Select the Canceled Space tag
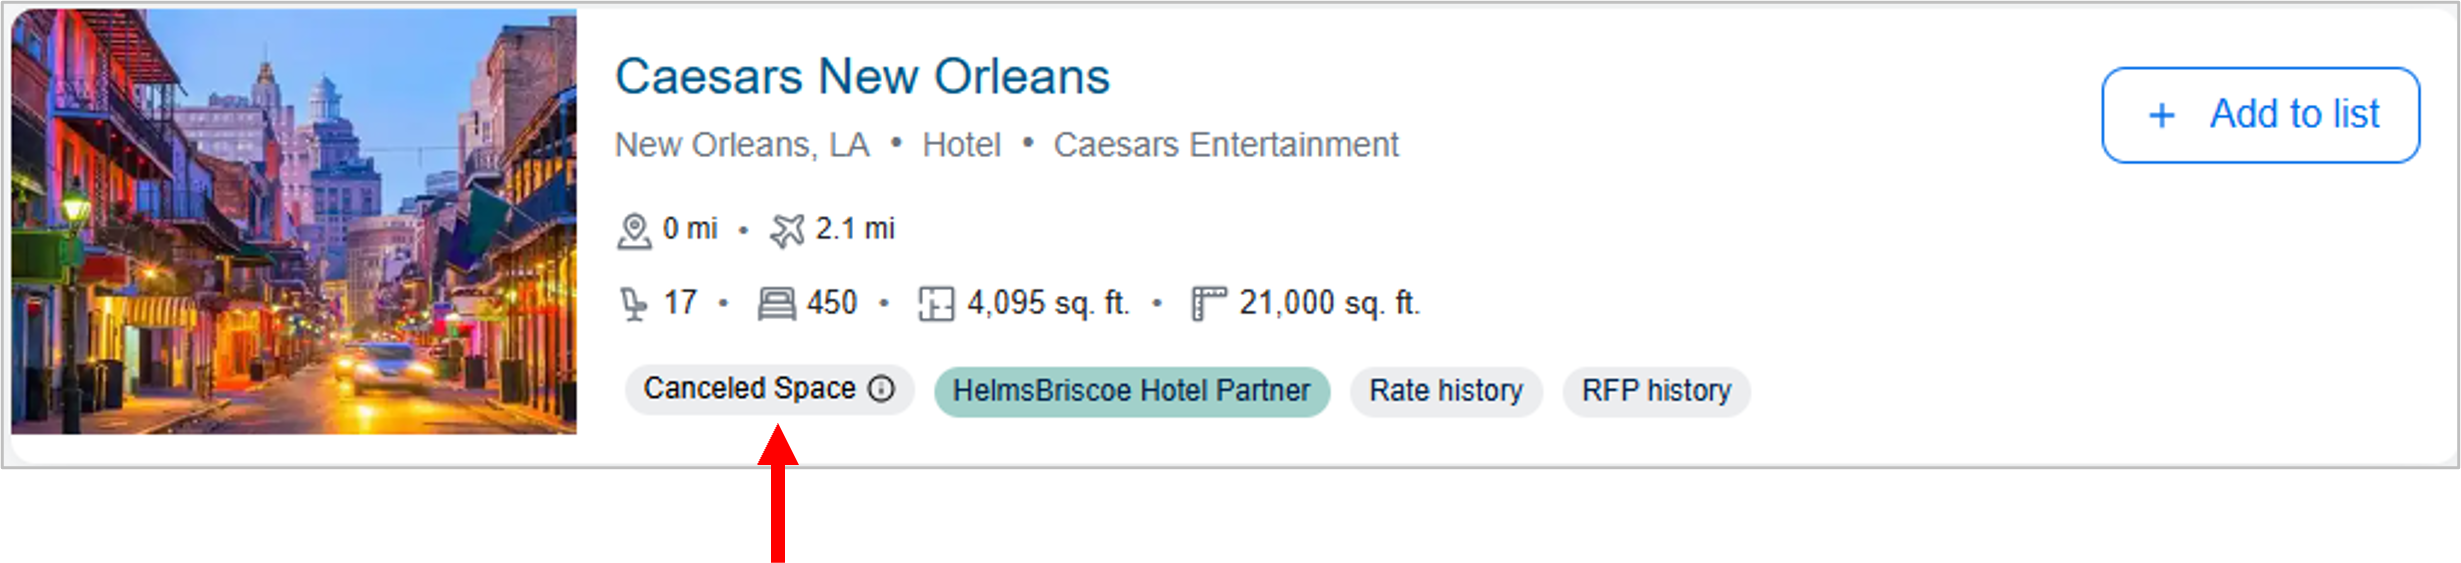Screen dimensions: 2461x563 click(750, 389)
